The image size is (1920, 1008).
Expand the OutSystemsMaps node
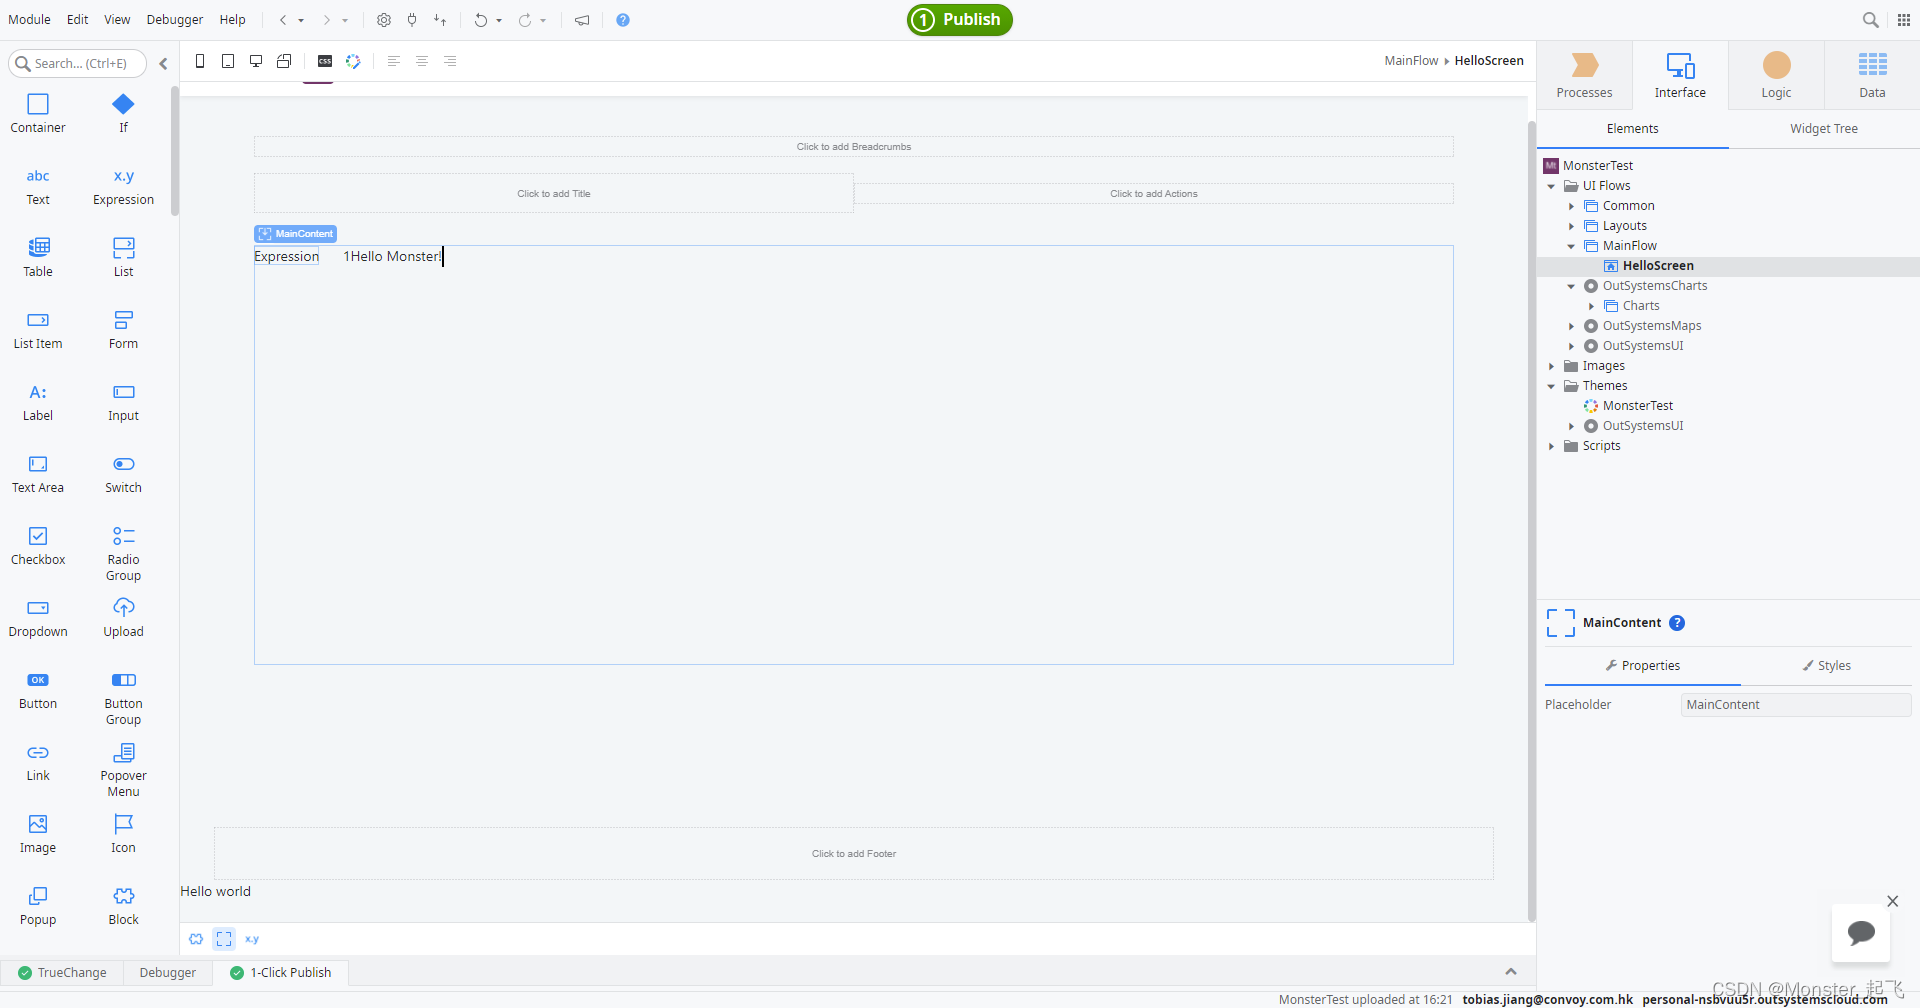click(1571, 326)
